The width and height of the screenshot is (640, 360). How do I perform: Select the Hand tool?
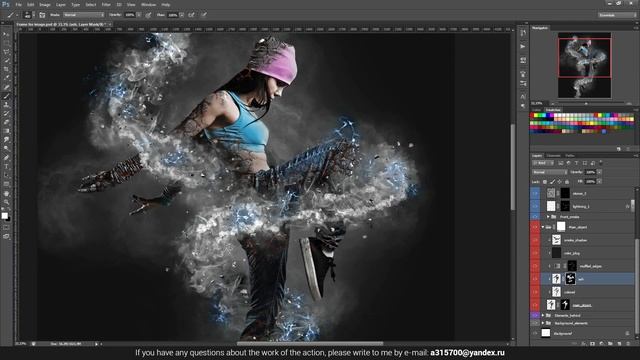click(6, 193)
